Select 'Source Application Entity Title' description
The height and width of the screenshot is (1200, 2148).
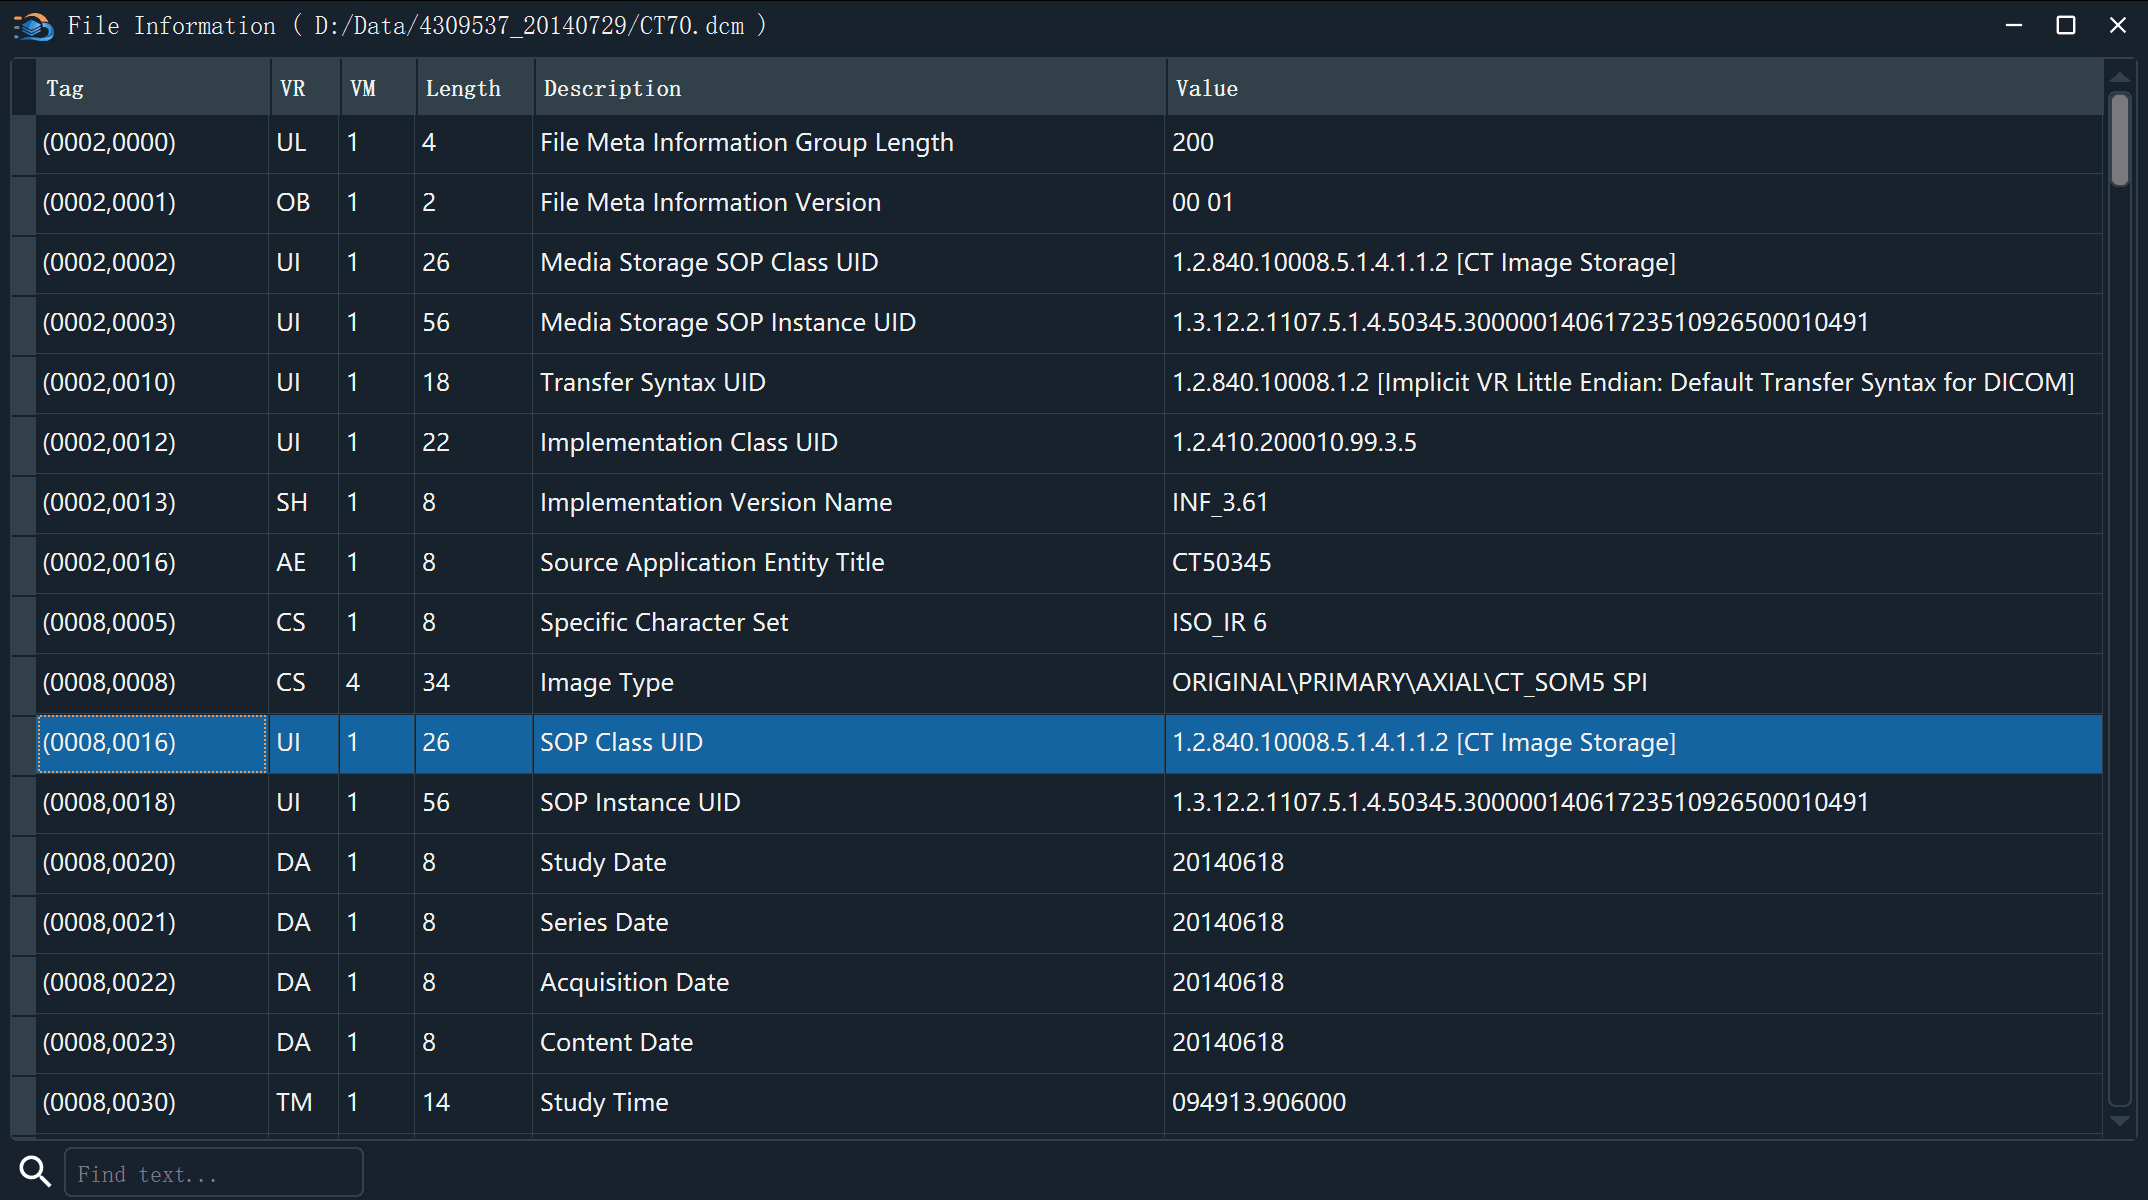(x=848, y=563)
